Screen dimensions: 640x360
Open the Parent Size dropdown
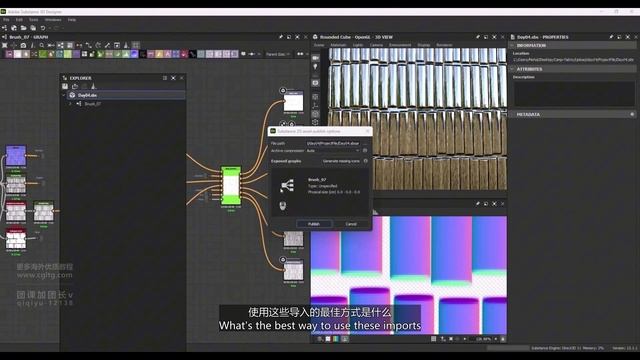pyautogui.click(x=278, y=54)
